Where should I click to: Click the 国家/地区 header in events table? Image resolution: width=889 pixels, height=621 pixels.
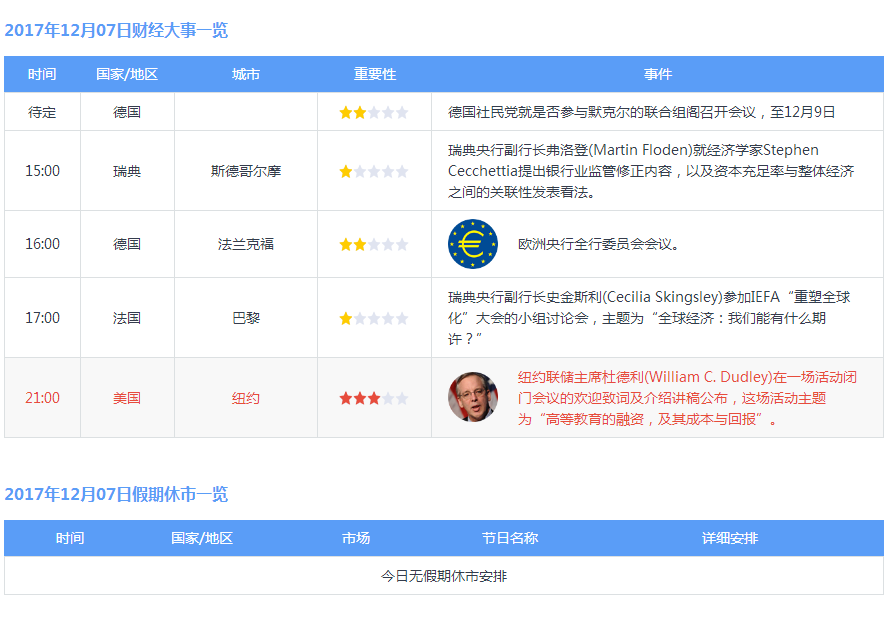[x=127, y=74]
